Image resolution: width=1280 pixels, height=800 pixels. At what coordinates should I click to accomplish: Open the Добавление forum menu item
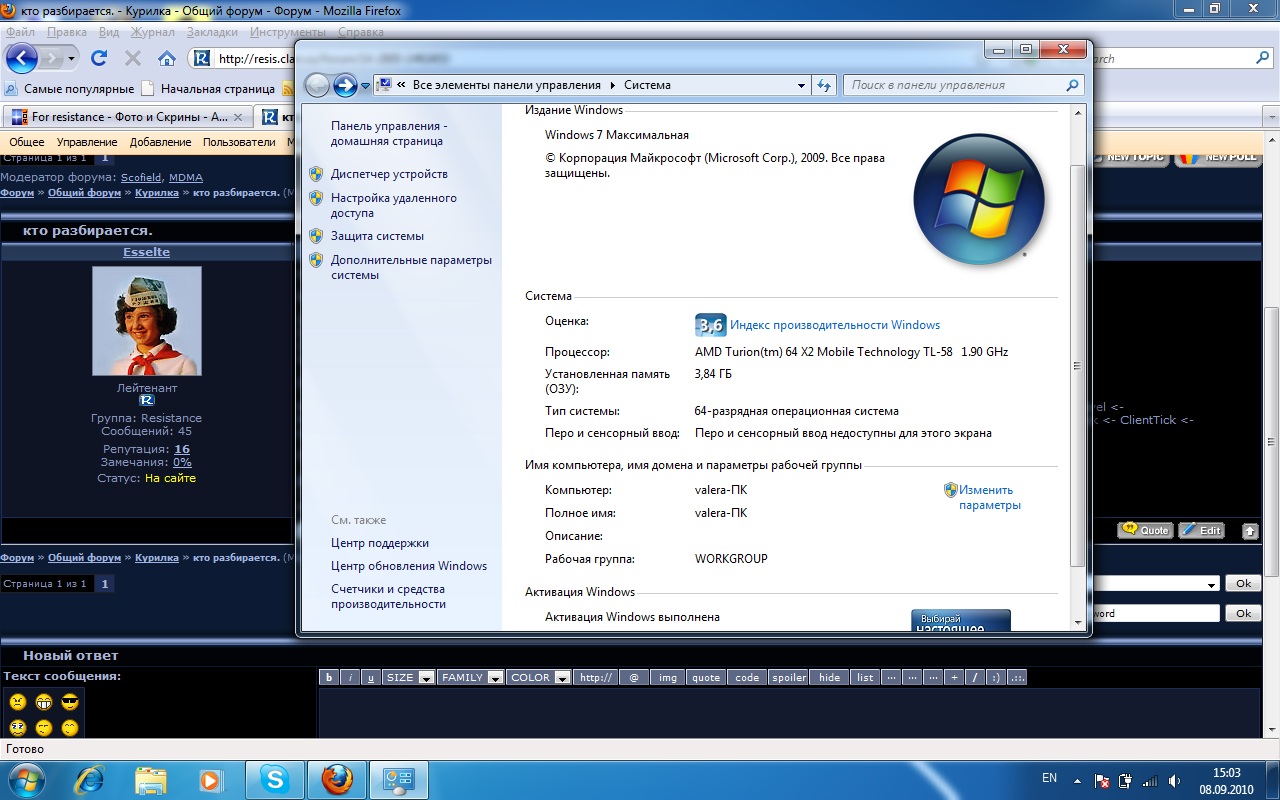pos(161,142)
